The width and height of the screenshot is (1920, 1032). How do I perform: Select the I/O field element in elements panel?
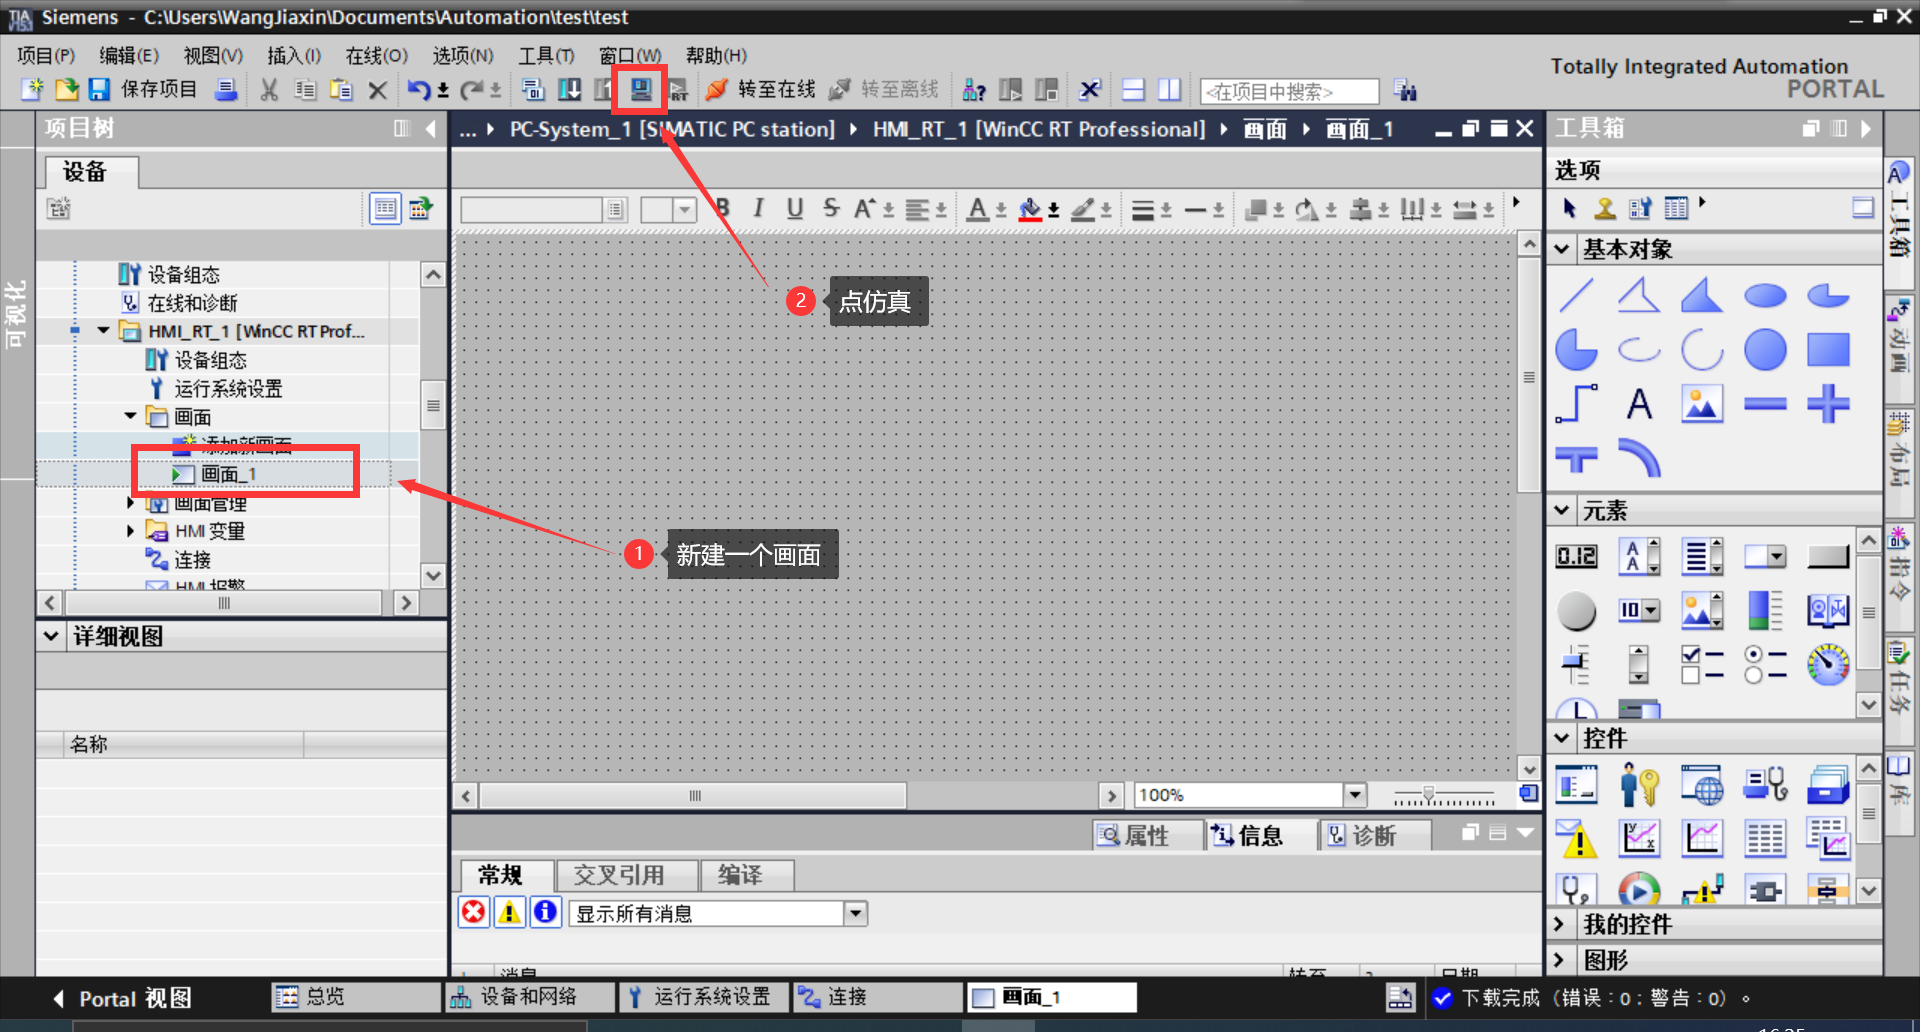tap(1576, 556)
